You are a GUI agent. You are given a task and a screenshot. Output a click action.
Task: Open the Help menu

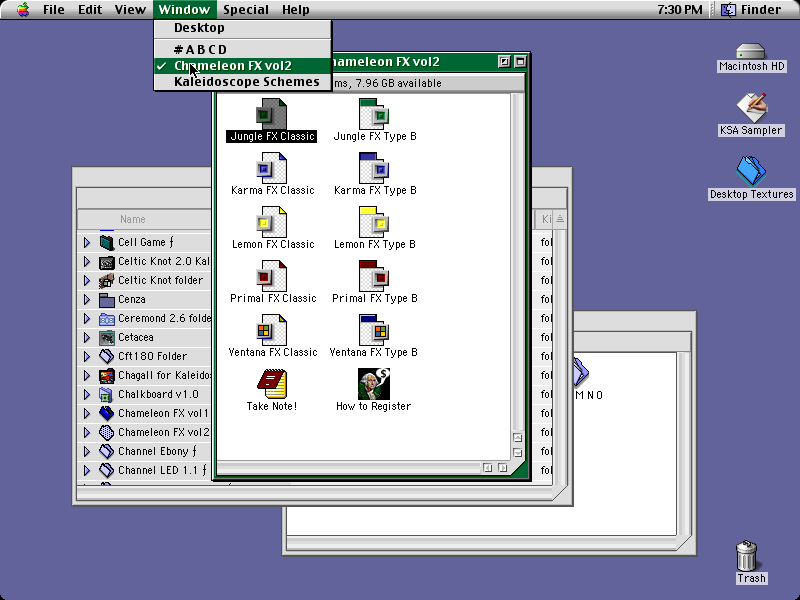[x=295, y=9]
